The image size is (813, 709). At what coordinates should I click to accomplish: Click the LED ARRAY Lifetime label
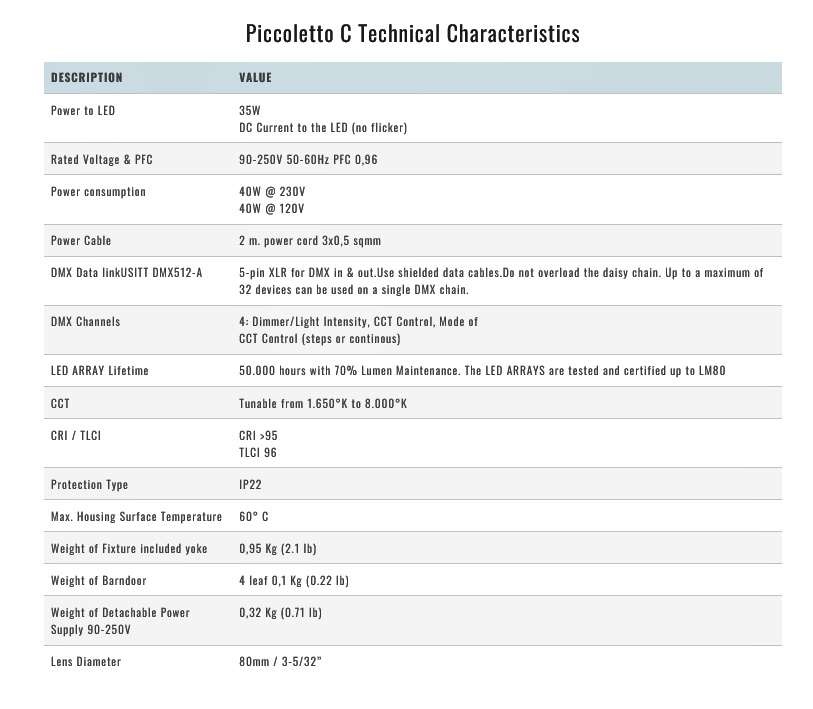pyautogui.click(x=99, y=370)
